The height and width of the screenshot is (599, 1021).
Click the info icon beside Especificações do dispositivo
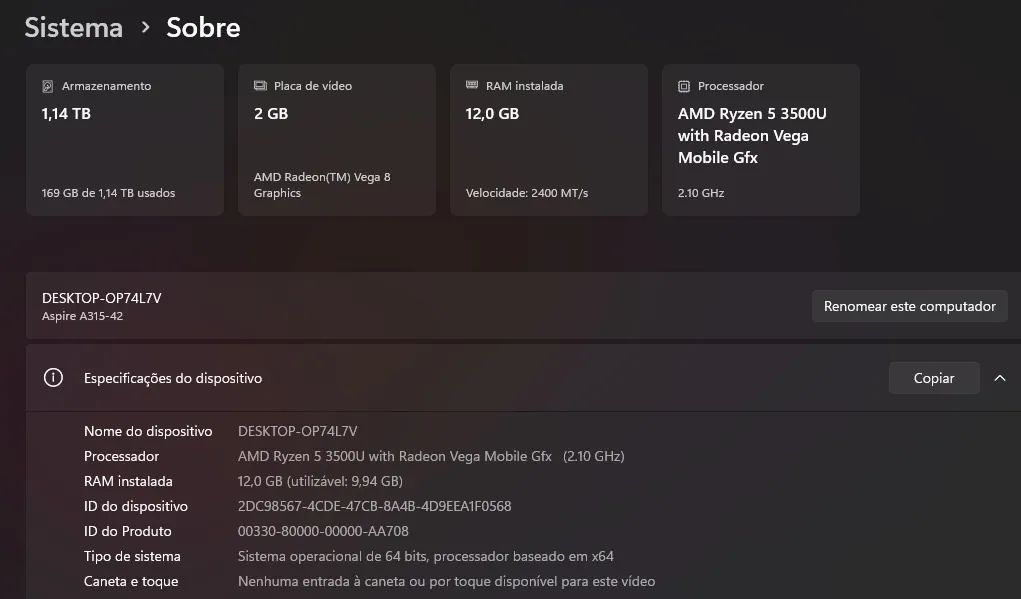(x=53, y=378)
